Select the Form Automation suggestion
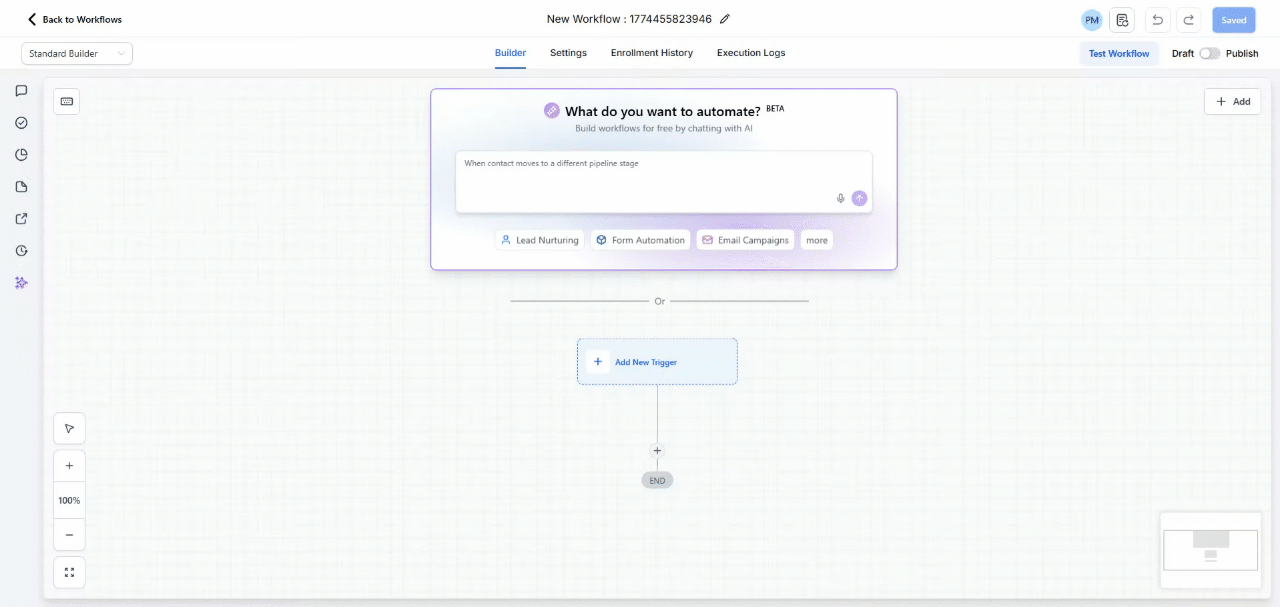This screenshot has height=607, width=1280. pos(641,240)
